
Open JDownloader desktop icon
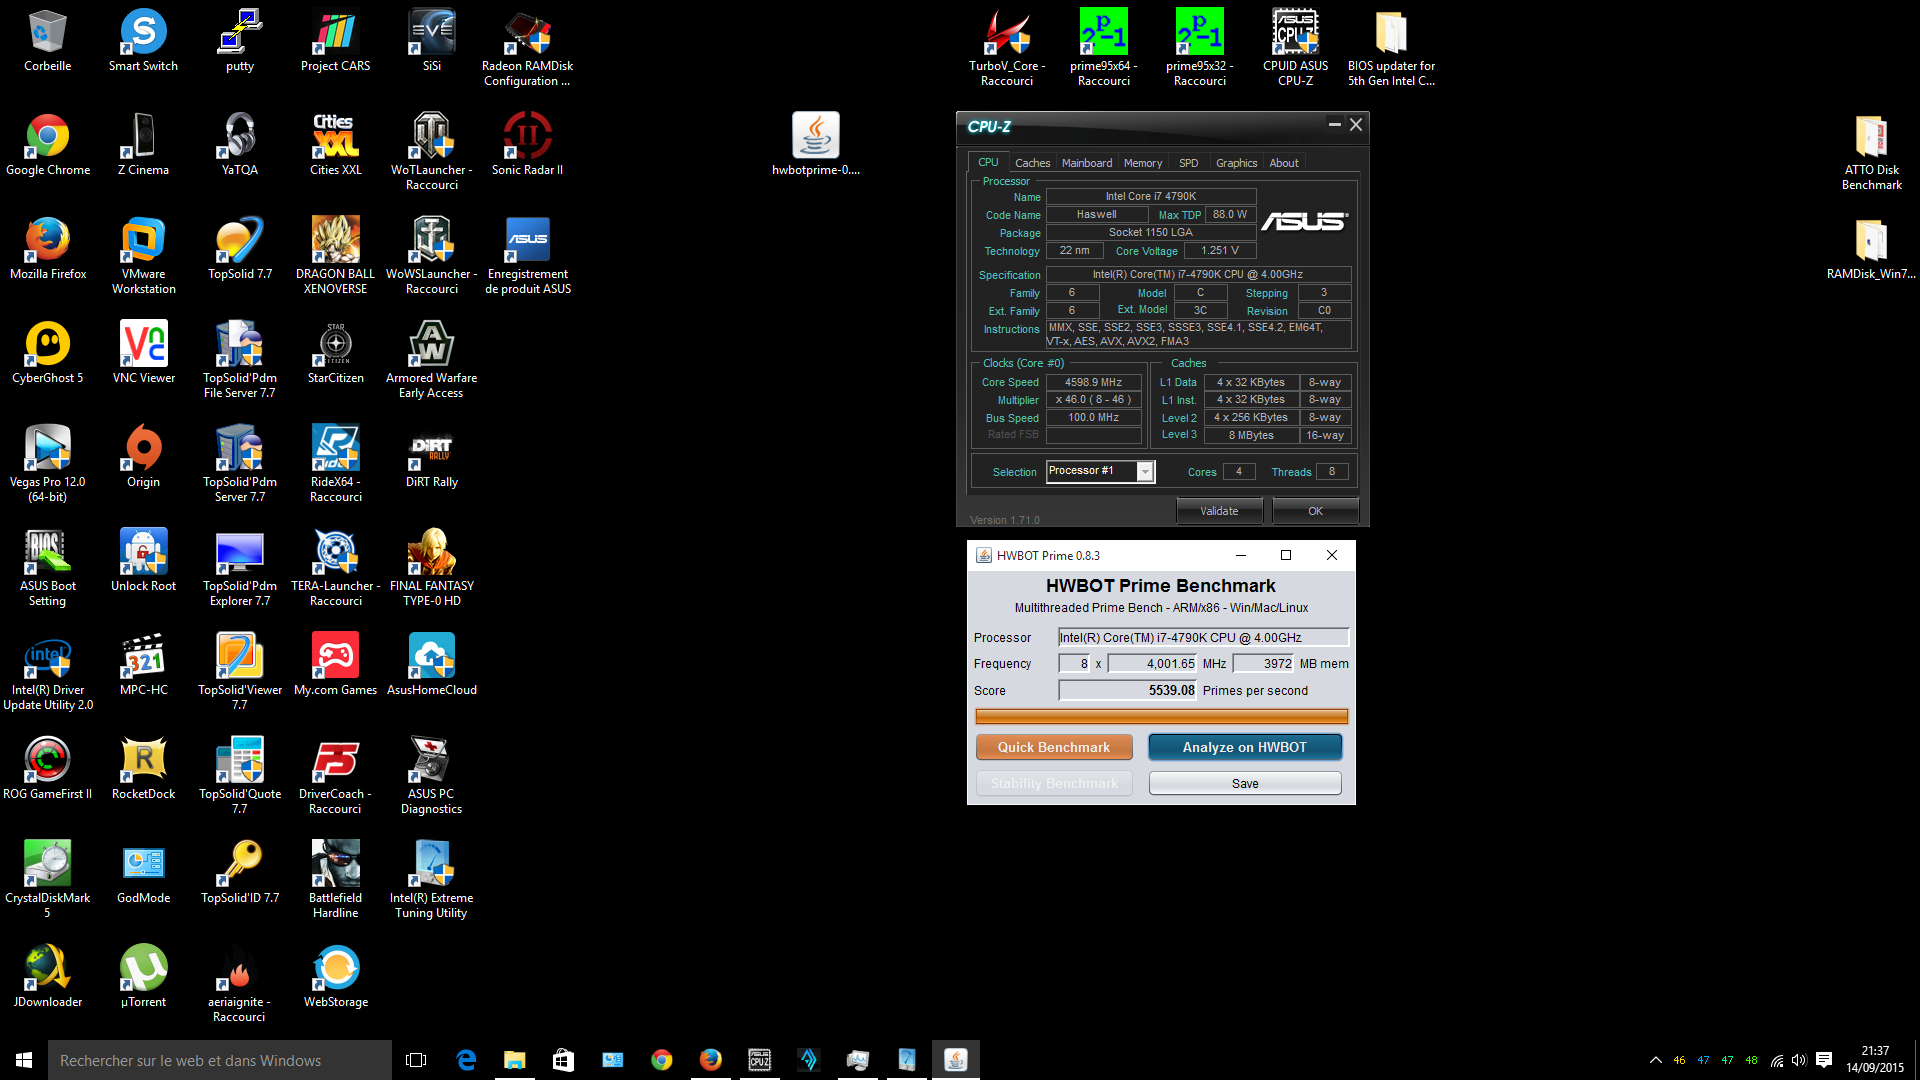click(47, 977)
